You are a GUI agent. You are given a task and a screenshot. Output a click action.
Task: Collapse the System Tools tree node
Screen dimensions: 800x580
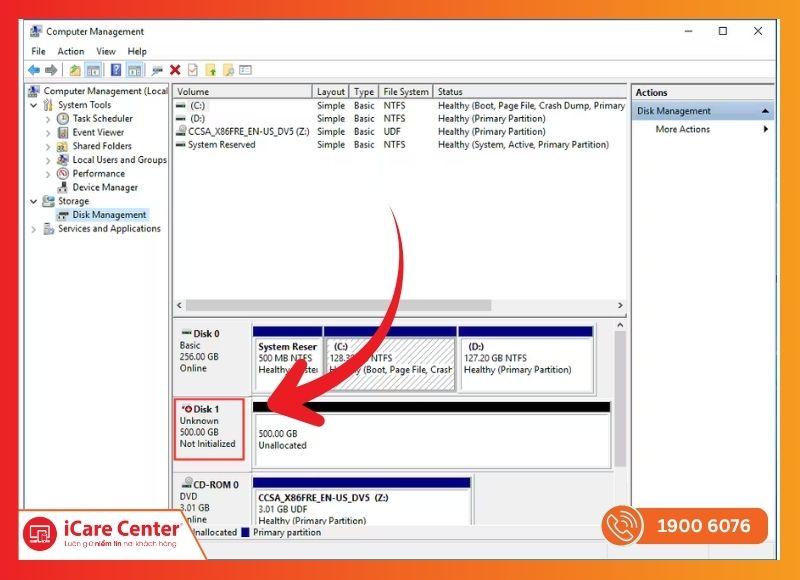tap(35, 105)
